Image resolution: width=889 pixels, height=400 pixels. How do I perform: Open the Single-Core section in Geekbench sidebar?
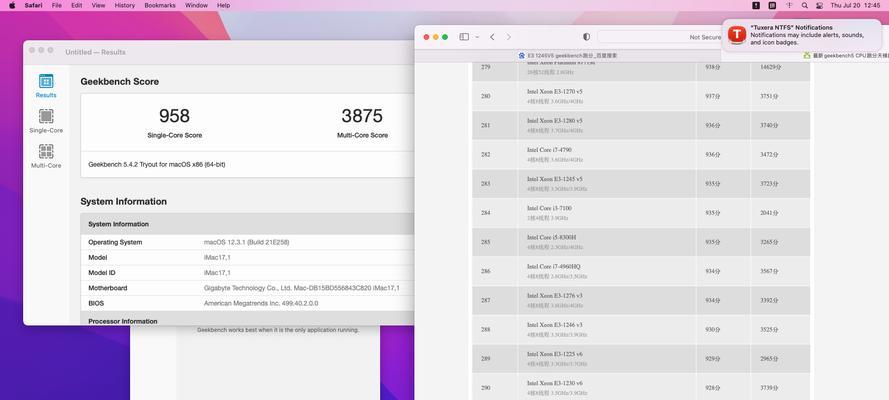tap(46, 121)
